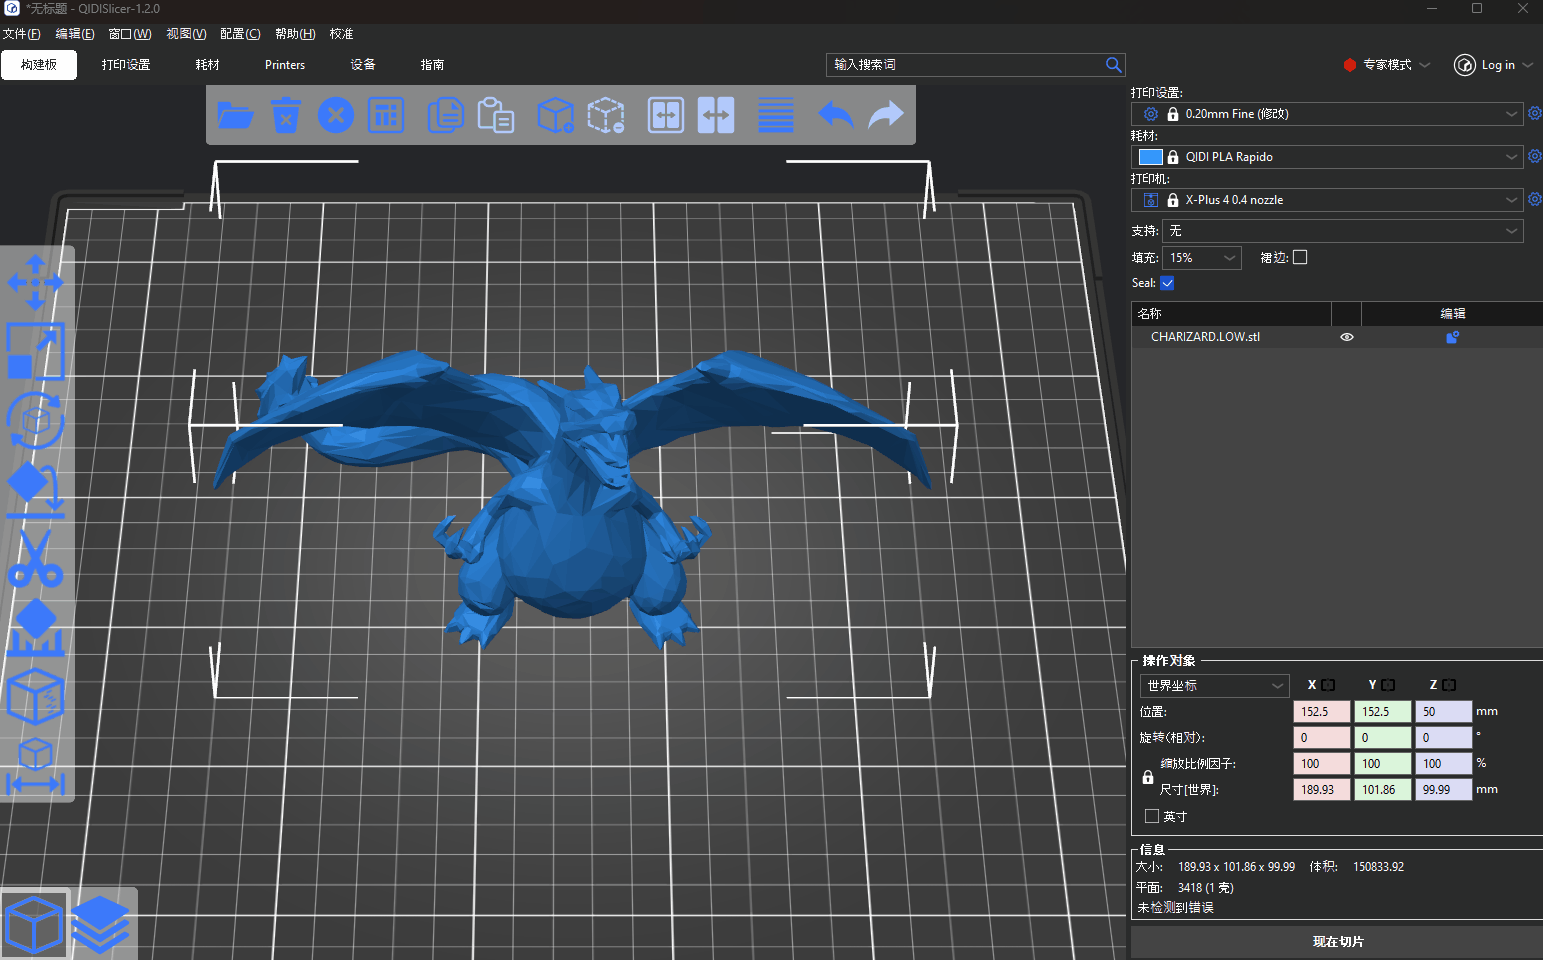Hide CHARIZARD.LOW.stl with eye icon
This screenshot has height=960, width=1543.
click(1347, 337)
